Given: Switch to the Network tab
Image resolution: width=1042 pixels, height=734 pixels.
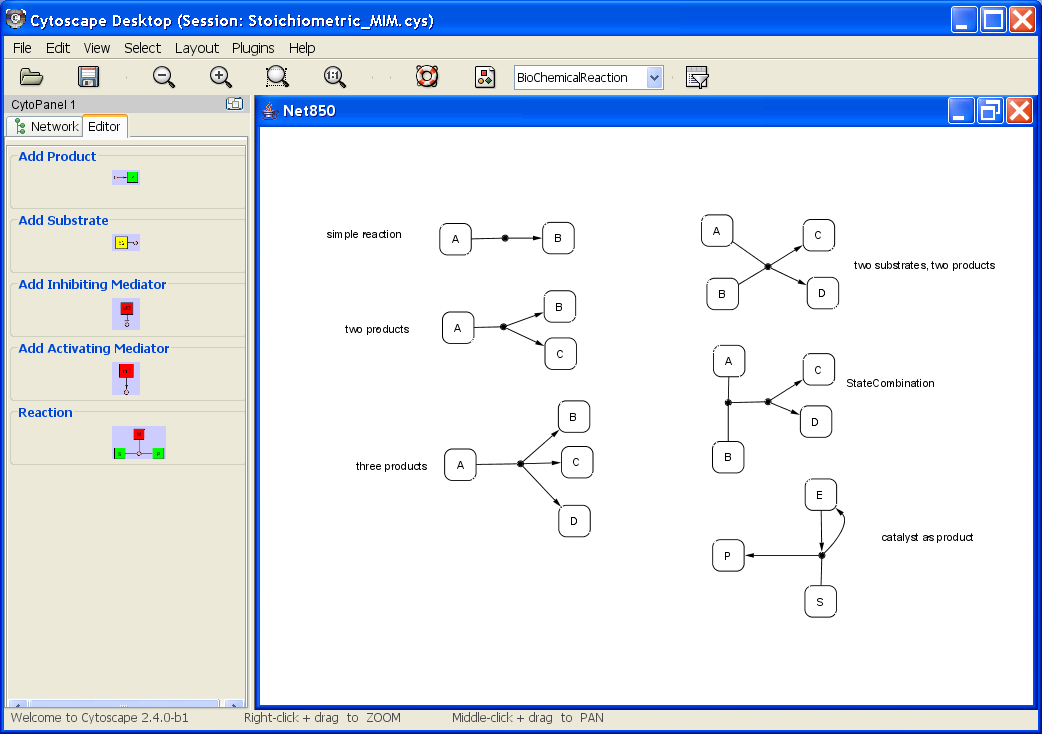Looking at the screenshot, I should pyautogui.click(x=46, y=126).
